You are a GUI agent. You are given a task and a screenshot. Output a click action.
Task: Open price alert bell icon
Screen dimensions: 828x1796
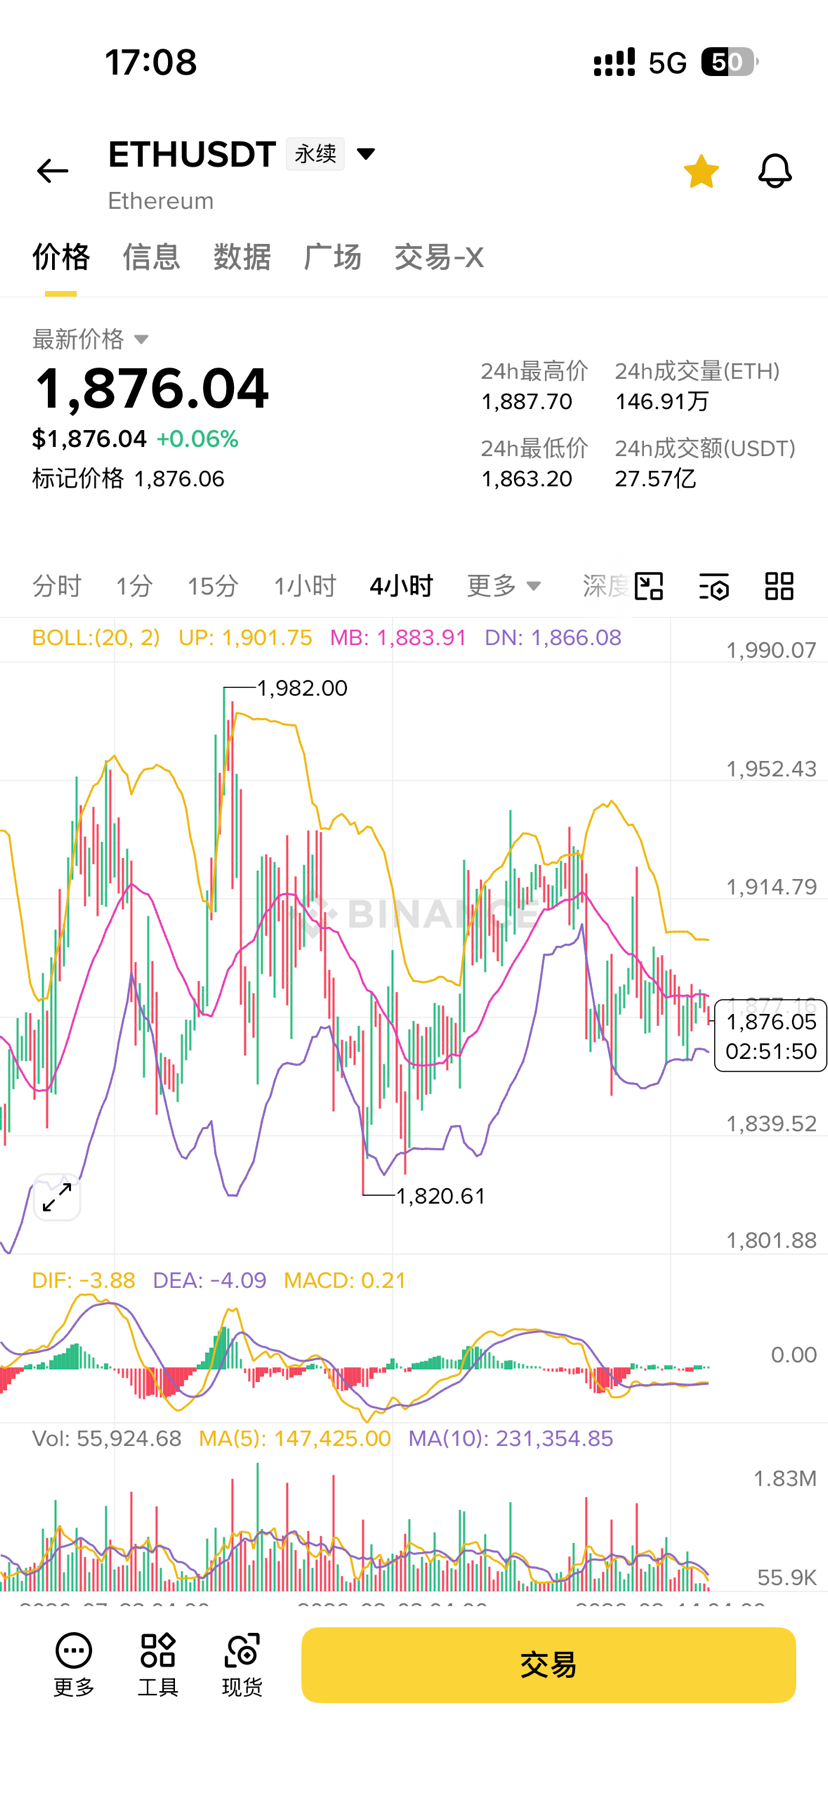point(775,171)
